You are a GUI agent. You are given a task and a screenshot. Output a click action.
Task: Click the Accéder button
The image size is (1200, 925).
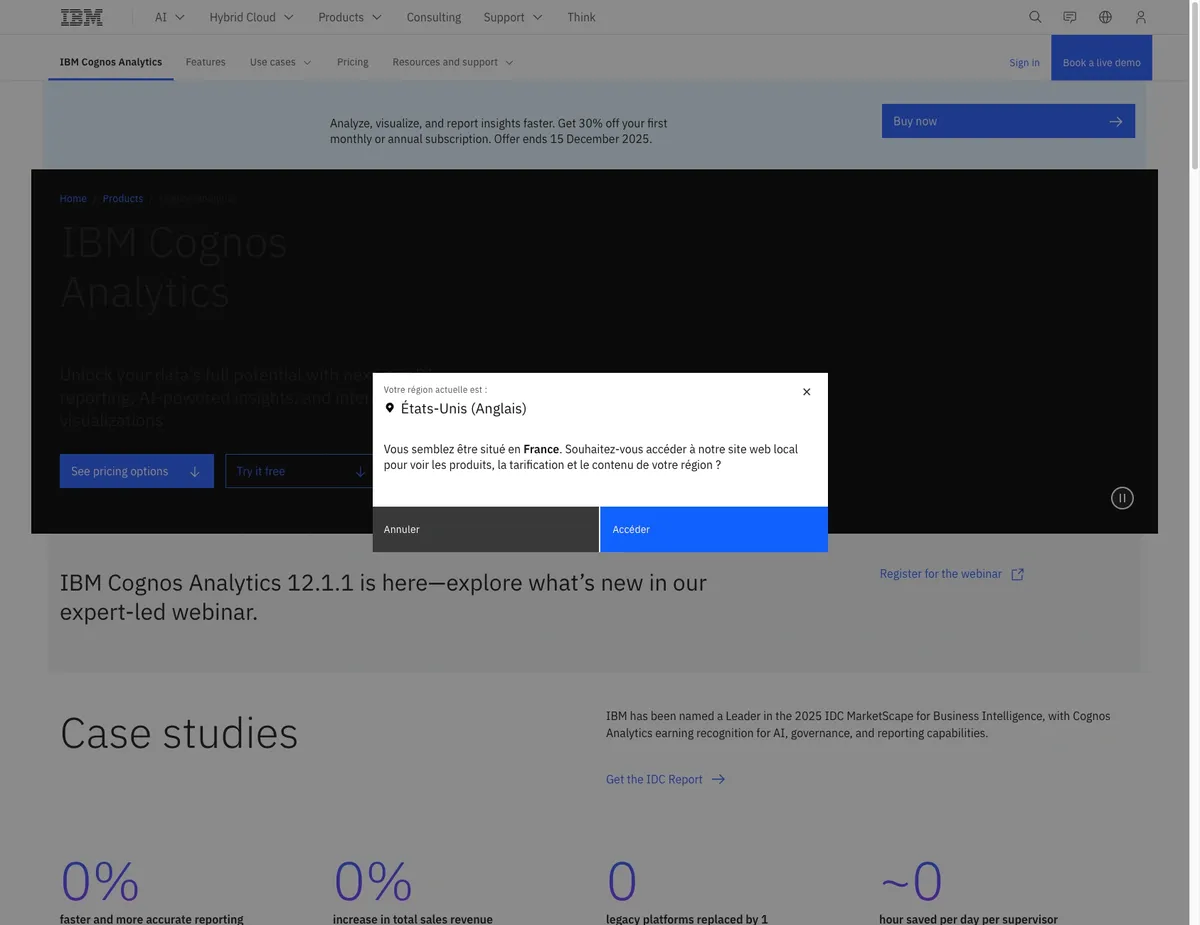pyautogui.click(x=714, y=529)
